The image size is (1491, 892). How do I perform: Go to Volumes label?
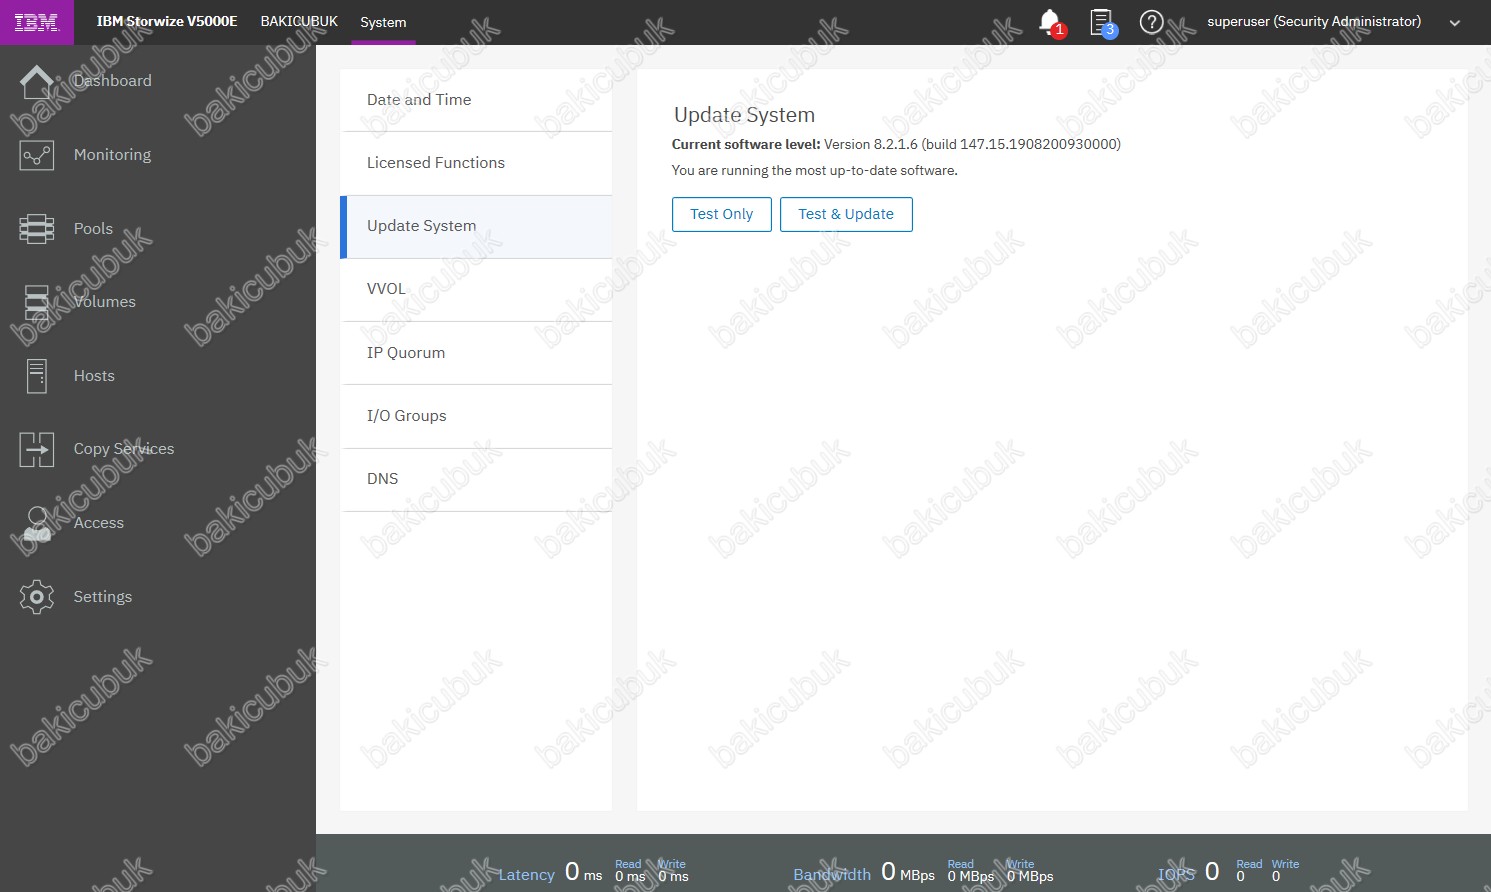point(105,302)
